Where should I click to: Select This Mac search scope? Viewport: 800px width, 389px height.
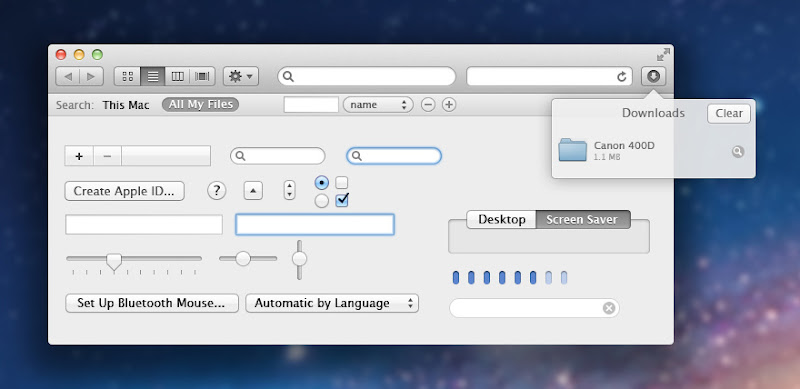[126, 105]
